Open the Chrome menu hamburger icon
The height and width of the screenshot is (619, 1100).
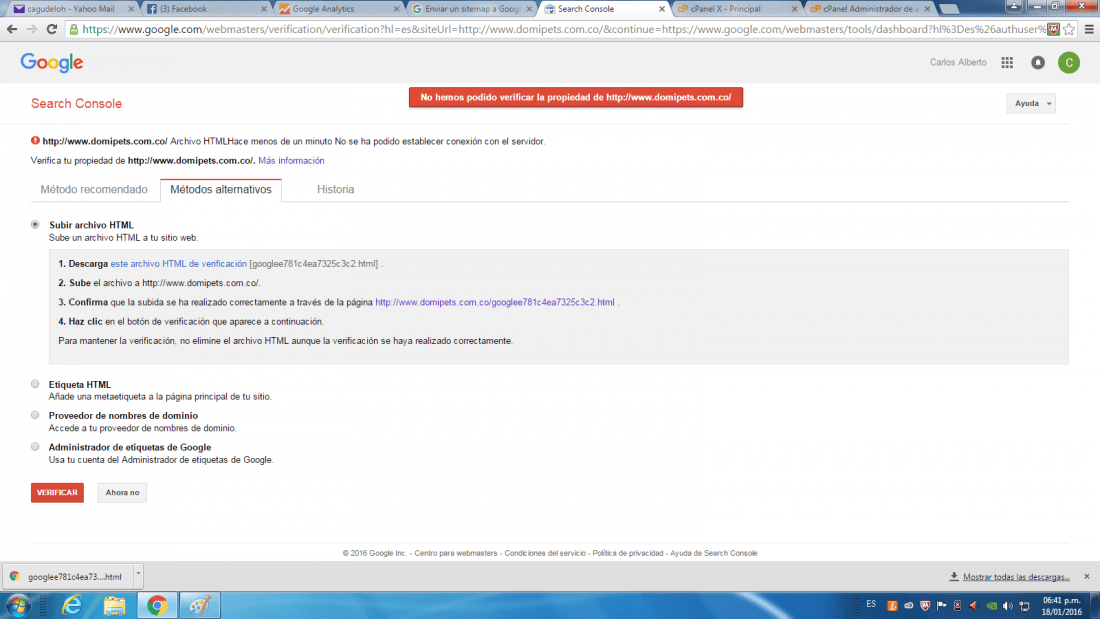(1089, 29)
